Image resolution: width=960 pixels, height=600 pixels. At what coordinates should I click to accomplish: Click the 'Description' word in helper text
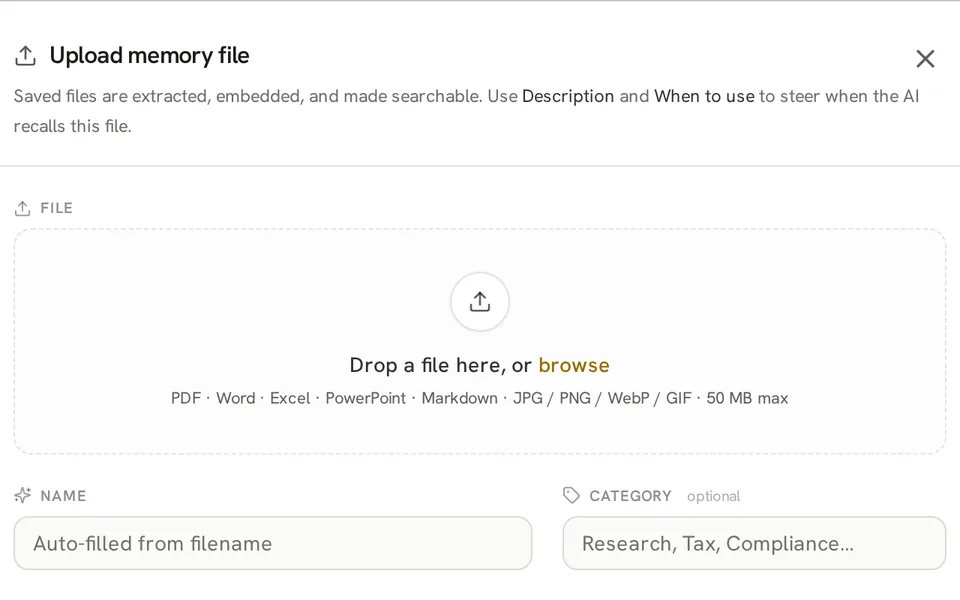(x=568, y=96)
